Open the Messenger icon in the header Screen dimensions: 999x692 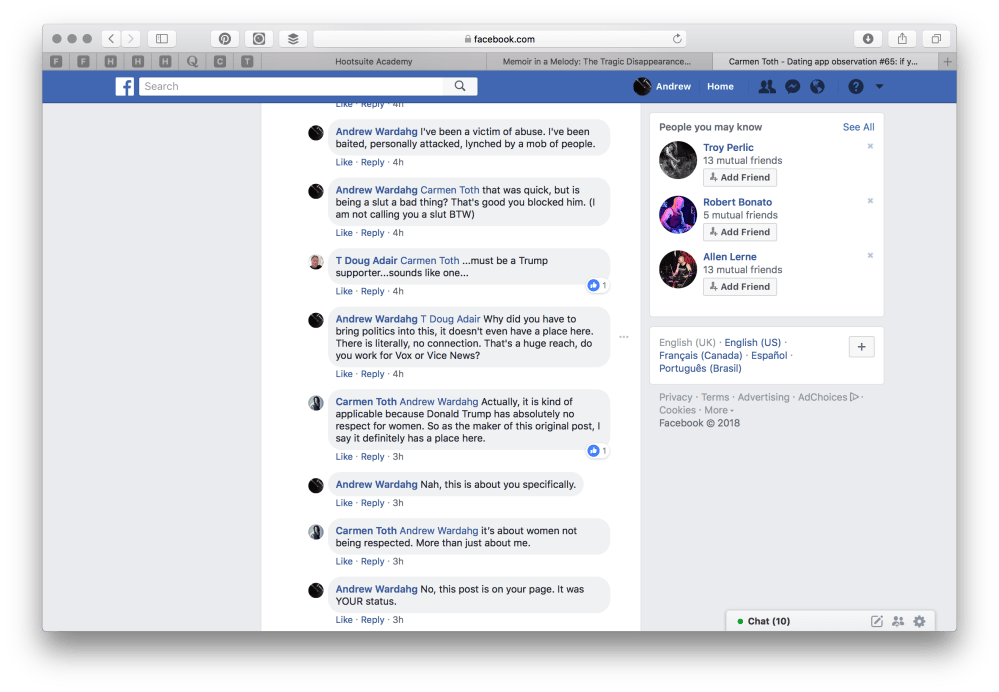tap(792, 87)
